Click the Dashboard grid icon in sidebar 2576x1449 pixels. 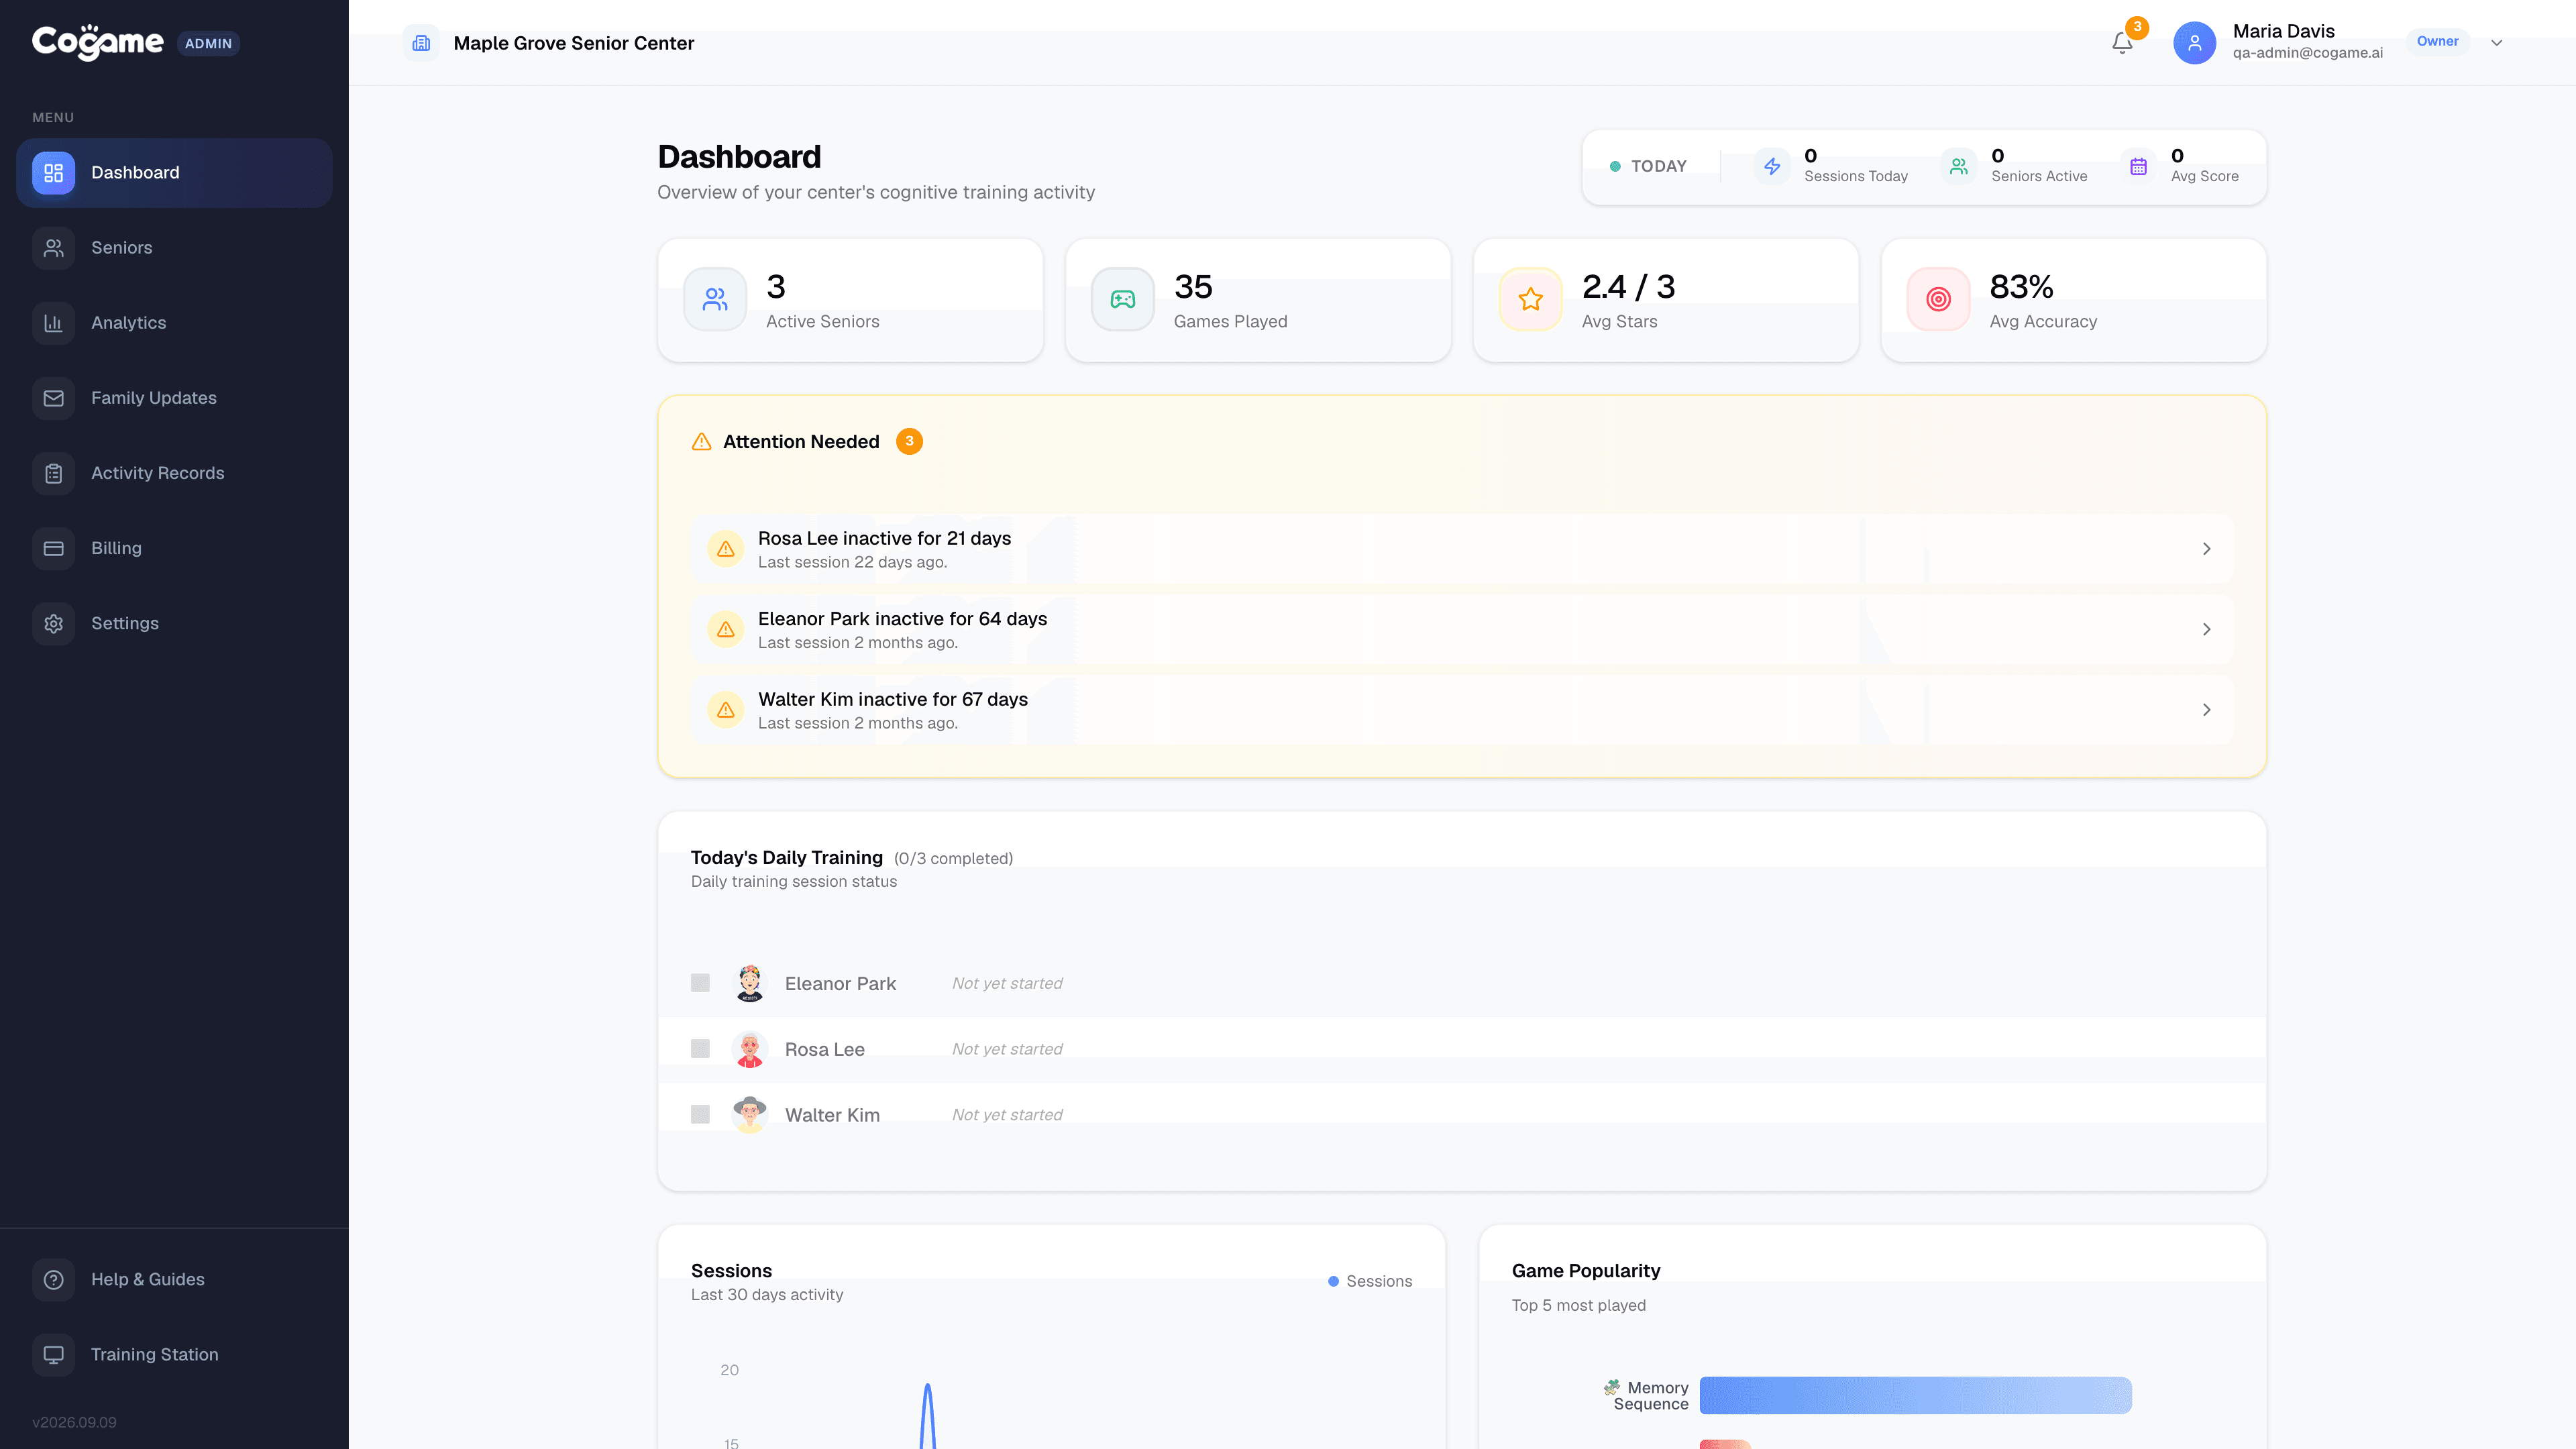coord(54,173)
